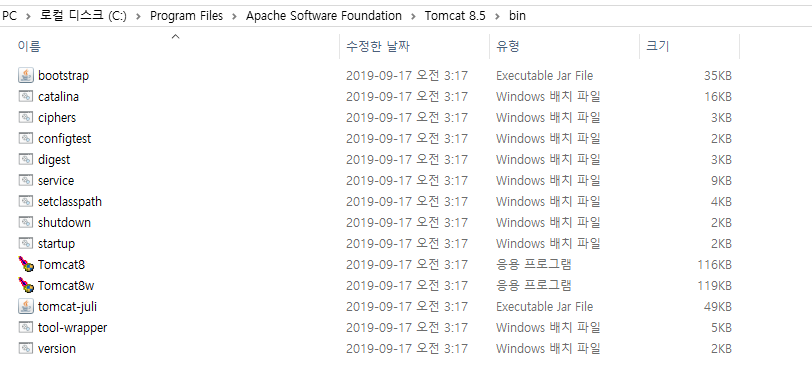Viewport: 812px width, 378px height.
Task: Sort by the 크기 column header
Action: click(x=658, y=46)
